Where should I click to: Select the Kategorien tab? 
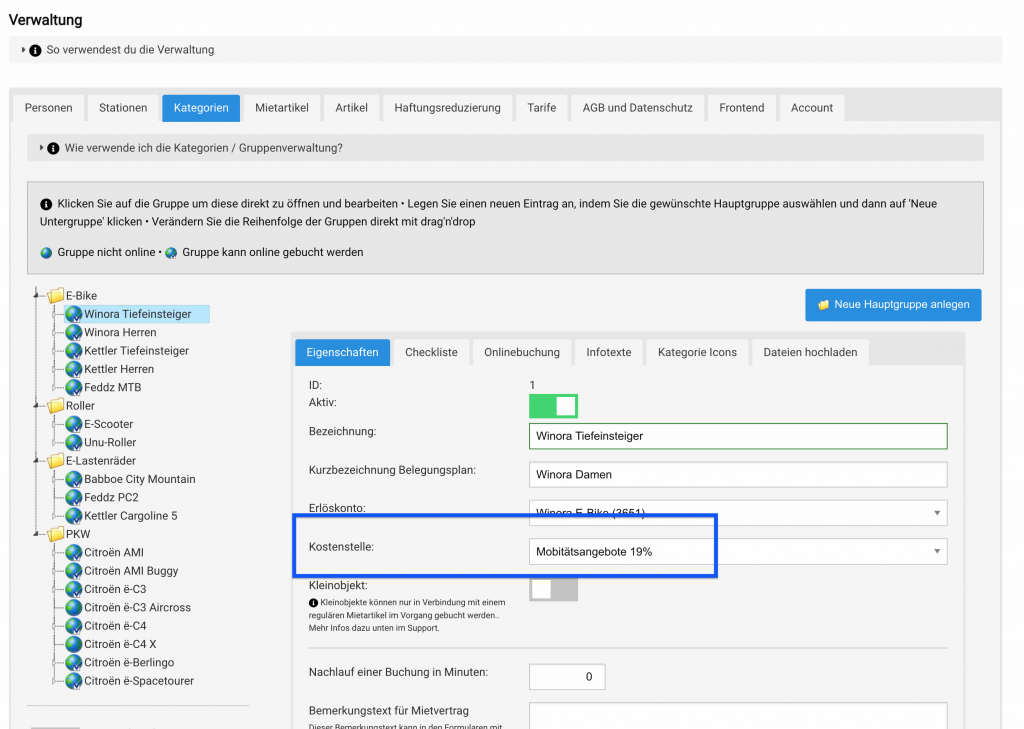[201, 108]
